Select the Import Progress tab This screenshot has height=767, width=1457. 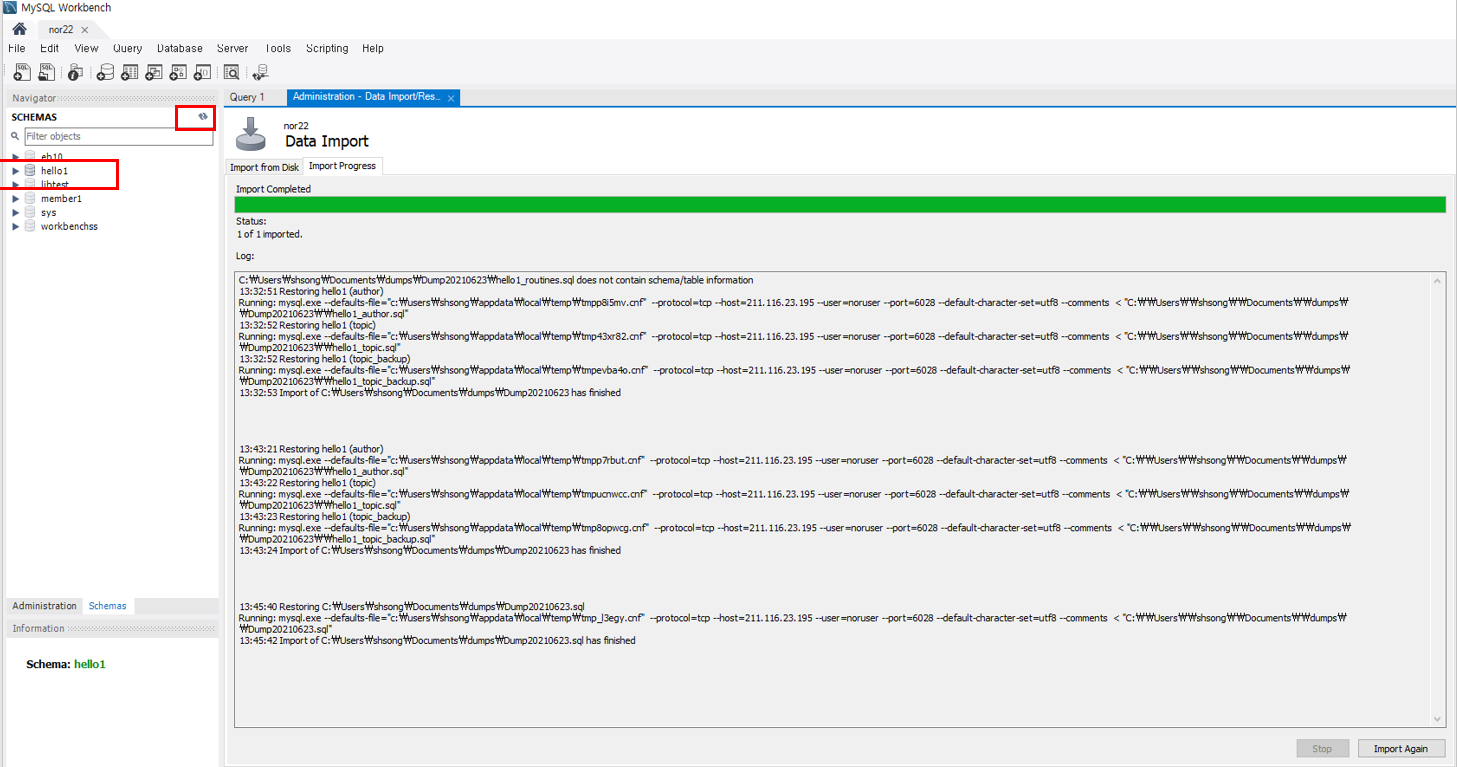click(x=342, y=166)
